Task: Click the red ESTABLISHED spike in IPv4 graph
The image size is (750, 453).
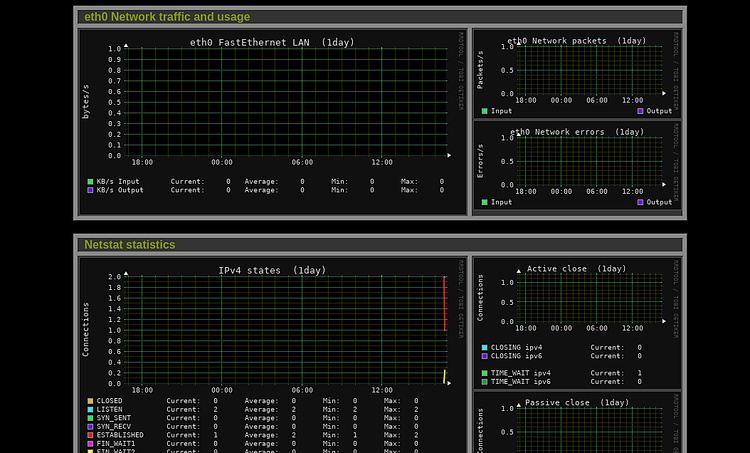Action: click(445, 303)
